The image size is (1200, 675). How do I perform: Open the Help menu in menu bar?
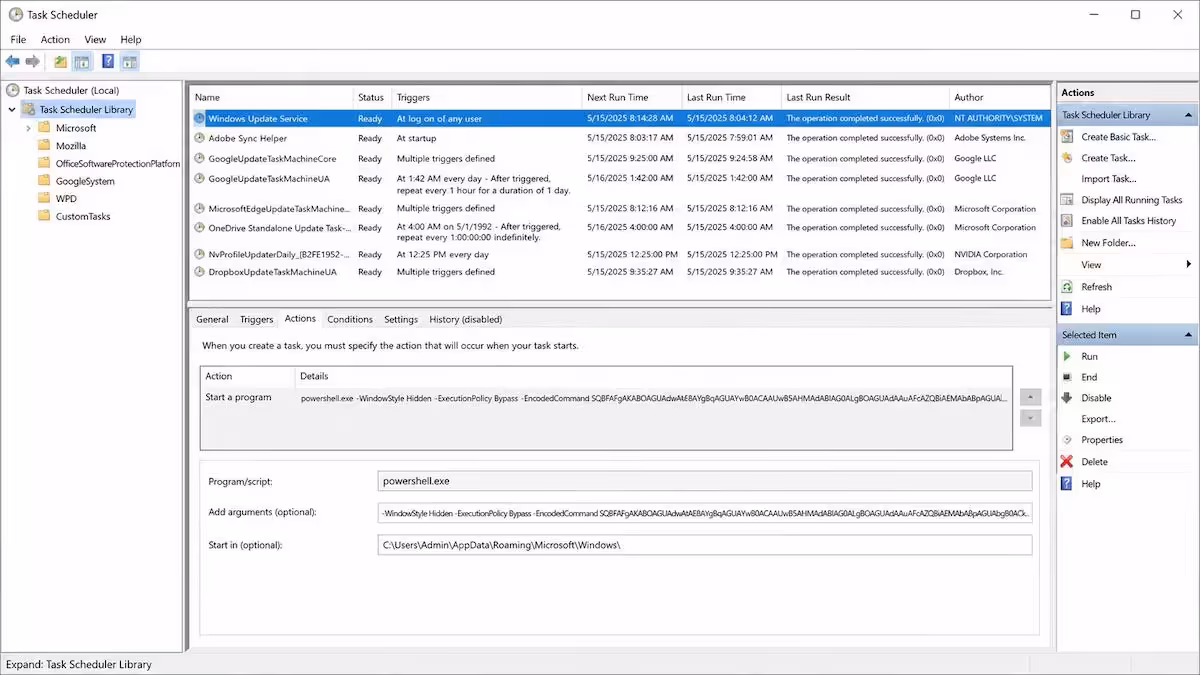131,39
